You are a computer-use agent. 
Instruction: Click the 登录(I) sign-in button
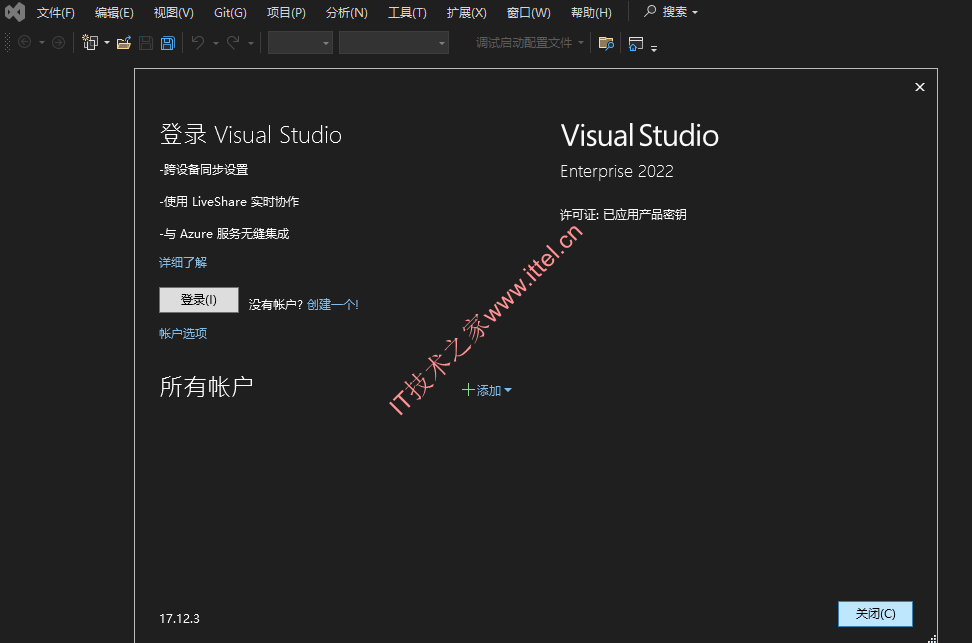tap(199, 300)
